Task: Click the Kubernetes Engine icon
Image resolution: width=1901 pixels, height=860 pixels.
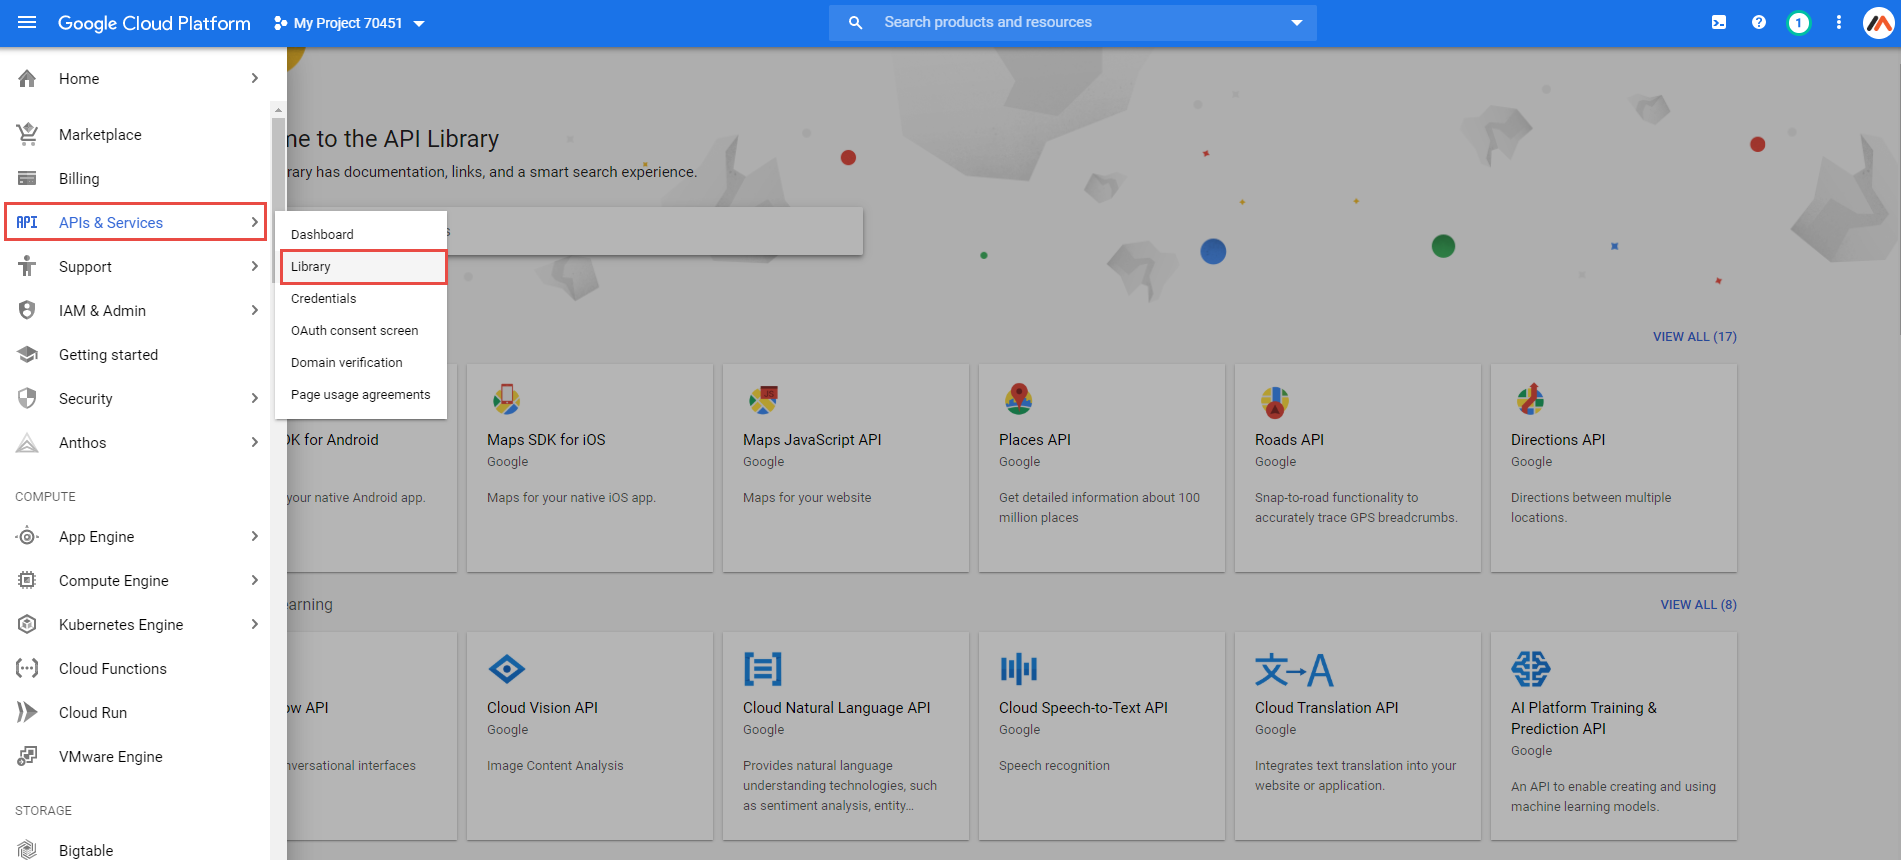Action: coord(27,624)
